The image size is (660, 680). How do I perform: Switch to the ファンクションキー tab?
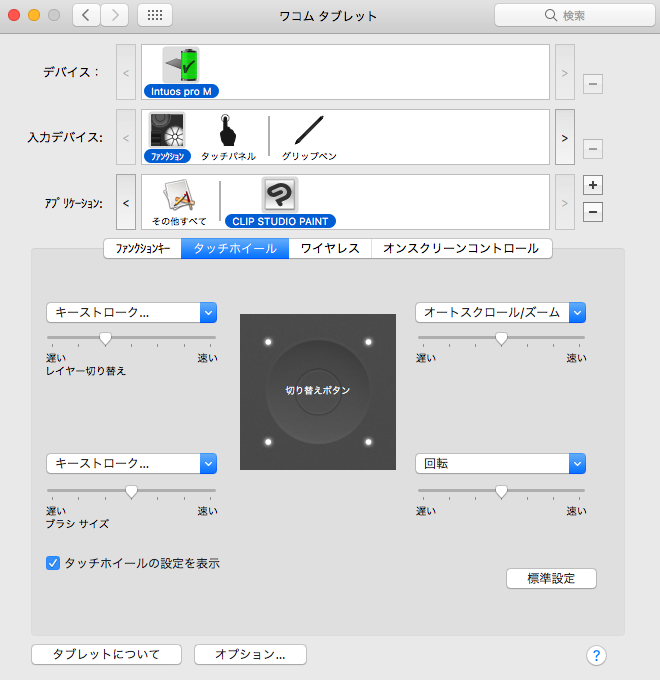pos(142,248)
